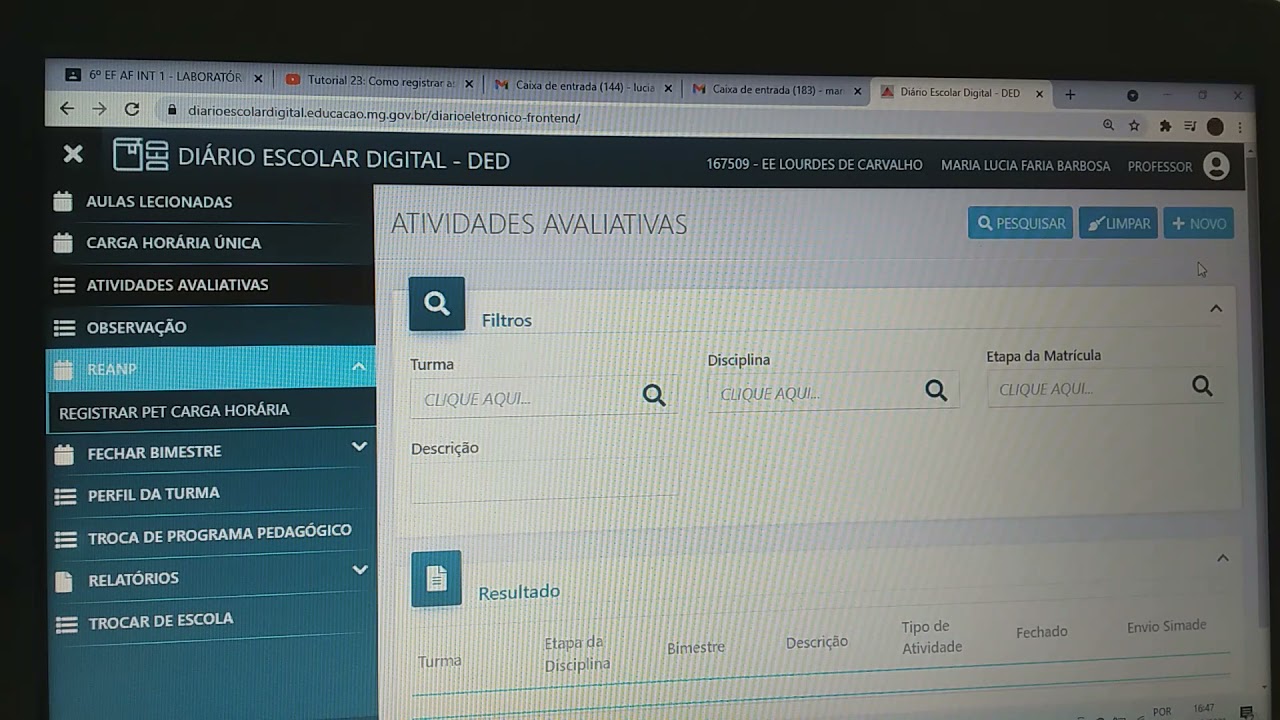Open Perfil da Turma menu item
Screen dimensions: 1280x720
click(x=153, y=494)
